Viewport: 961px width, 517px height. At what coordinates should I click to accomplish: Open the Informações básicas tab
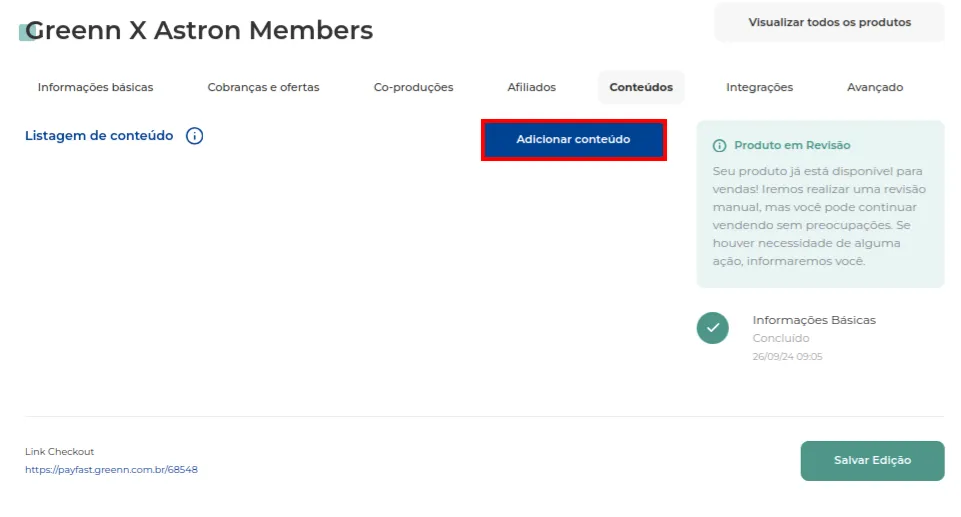(x=95, y=87)
